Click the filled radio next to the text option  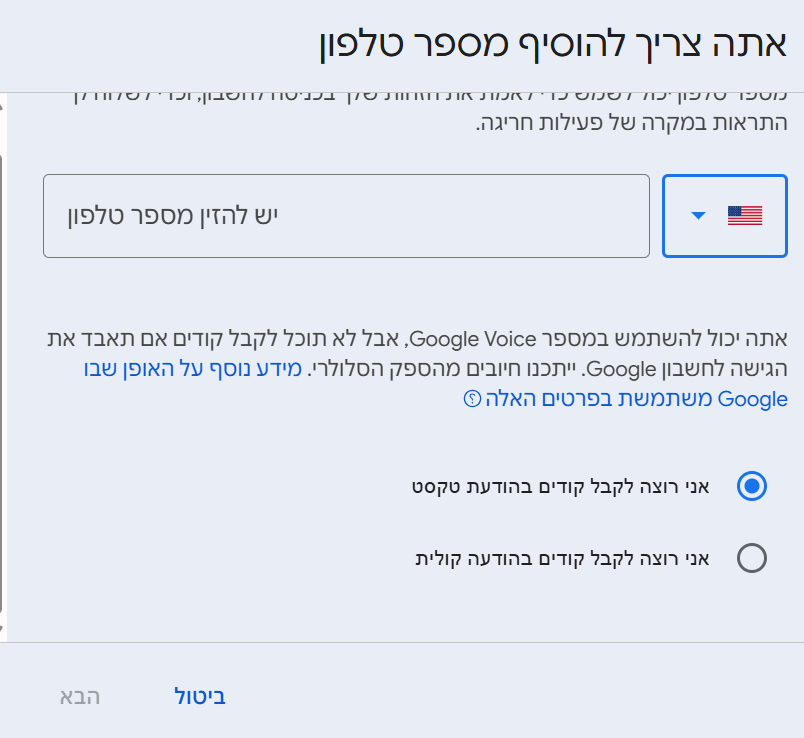(x=751, y=487)
